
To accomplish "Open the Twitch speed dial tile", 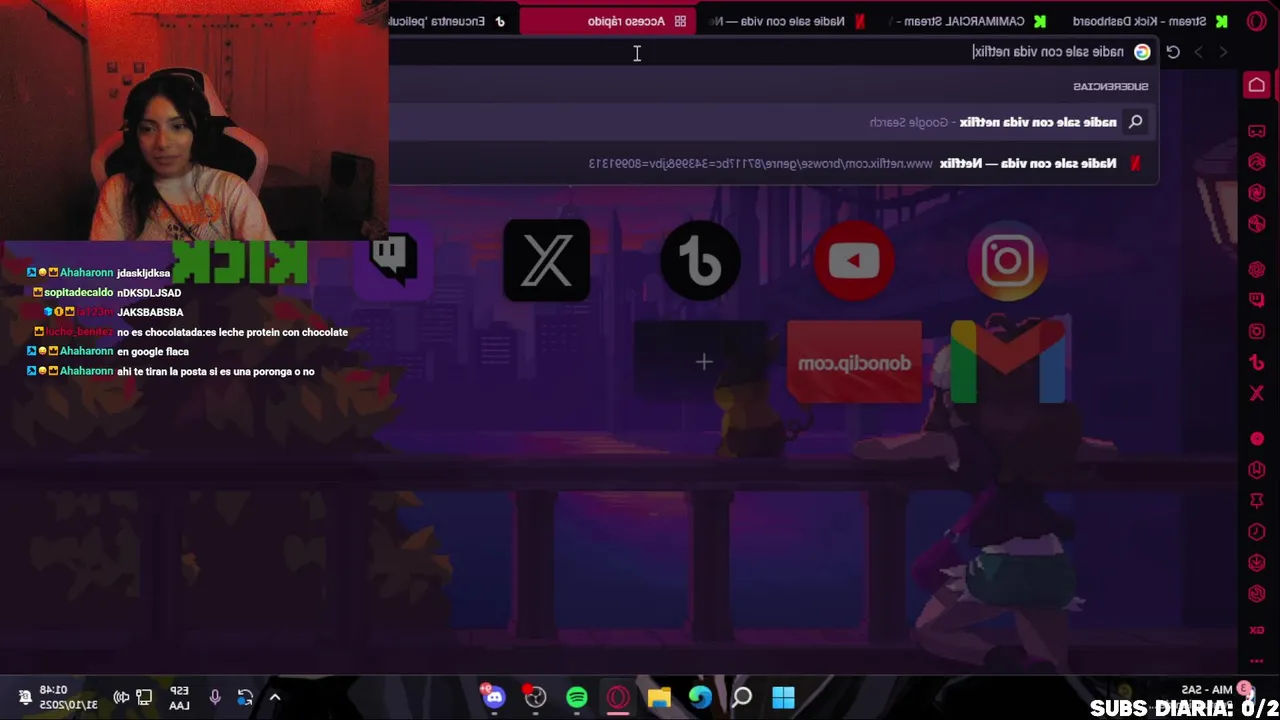I will (x=393, y=261).
